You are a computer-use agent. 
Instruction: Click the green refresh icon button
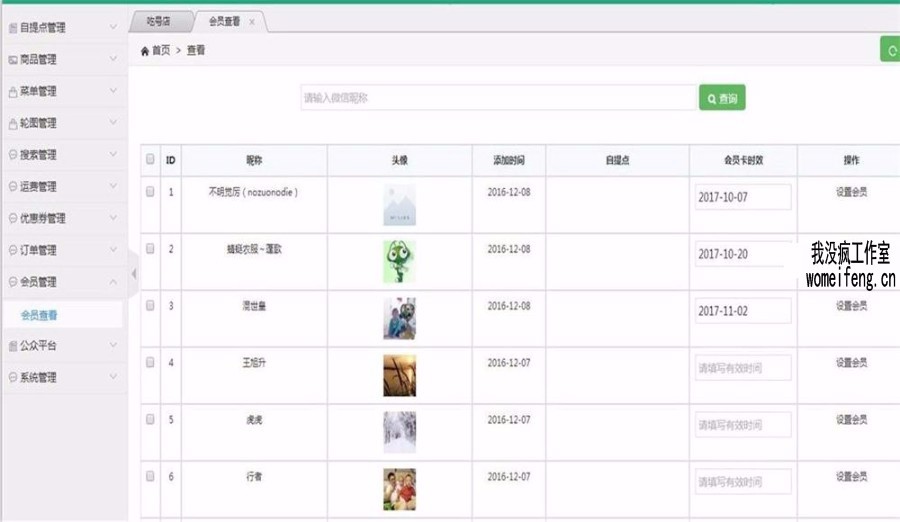click(x=891, y=49)
